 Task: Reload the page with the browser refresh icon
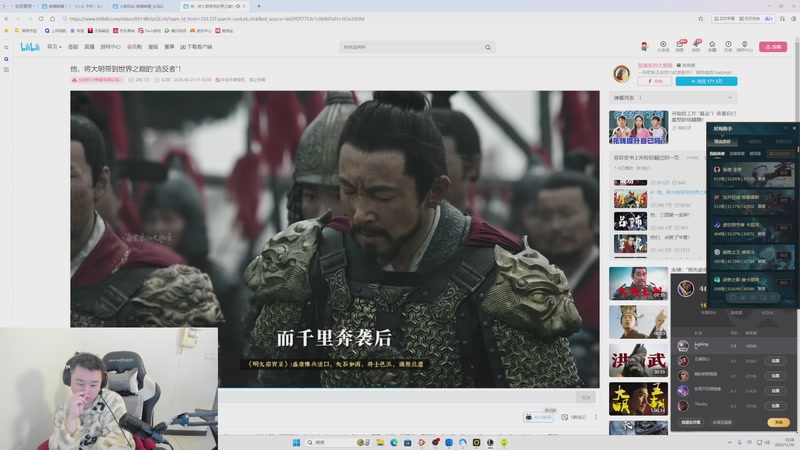tap(41, 19)
